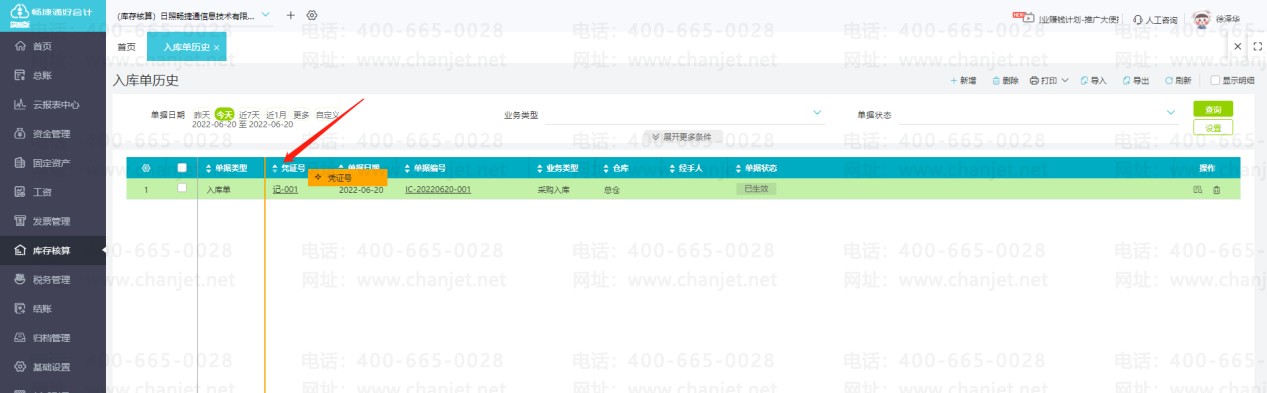Click 设置 button below 查询
Screen dimensions: 1267x393
1213,128
